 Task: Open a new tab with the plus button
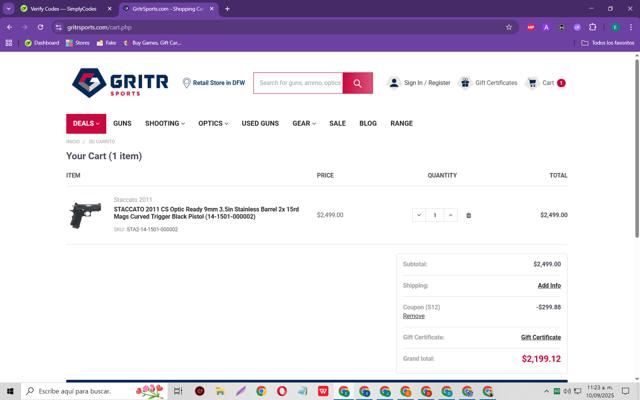(x=227, y=9)
